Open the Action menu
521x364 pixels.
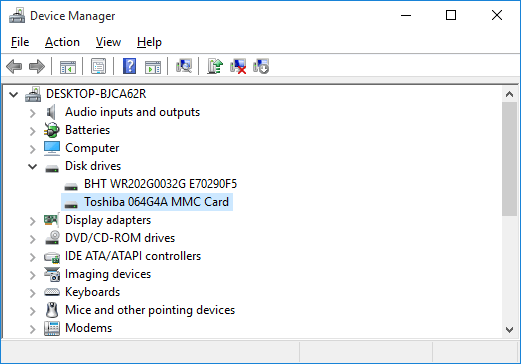[62, 42]
